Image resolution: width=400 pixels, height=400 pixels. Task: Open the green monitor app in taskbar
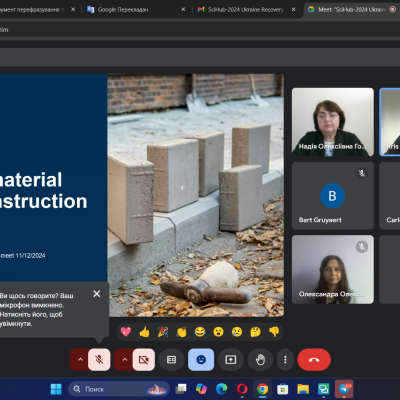(323, 389)
